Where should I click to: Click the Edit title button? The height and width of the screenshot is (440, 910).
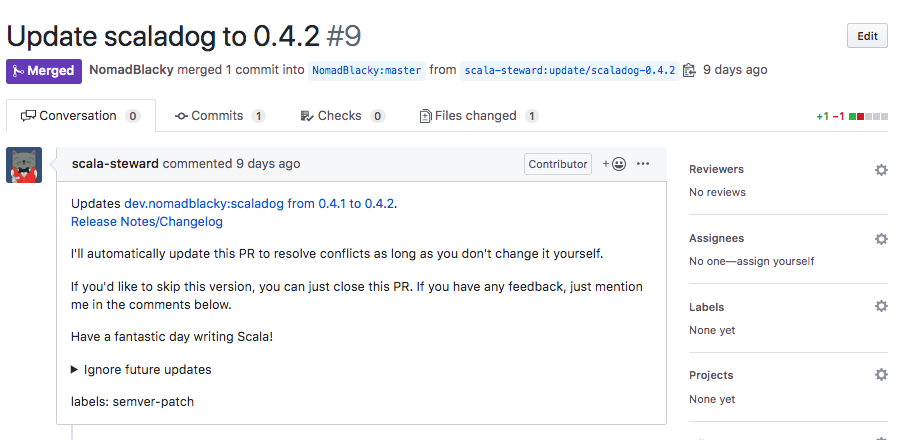pyautogui.click(x=867, y=36)
